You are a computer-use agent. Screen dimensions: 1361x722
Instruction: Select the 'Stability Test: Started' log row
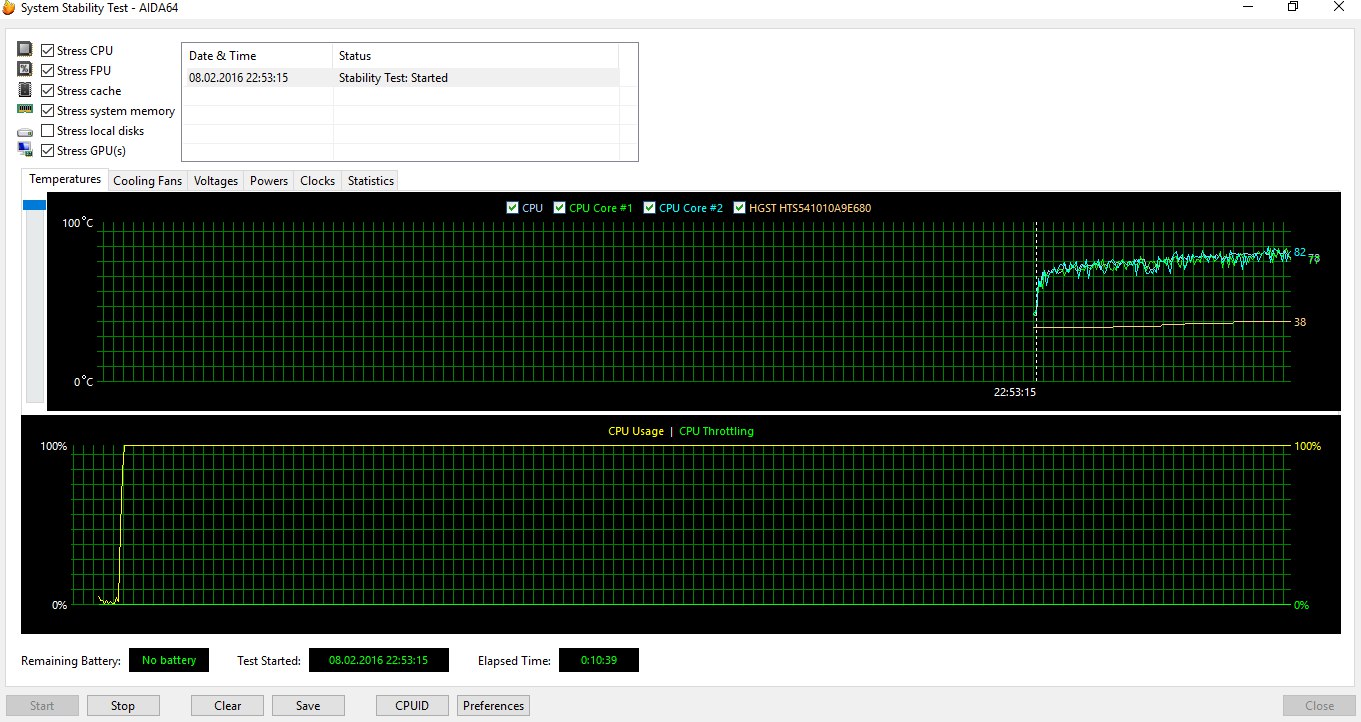[x=400, y=77]
